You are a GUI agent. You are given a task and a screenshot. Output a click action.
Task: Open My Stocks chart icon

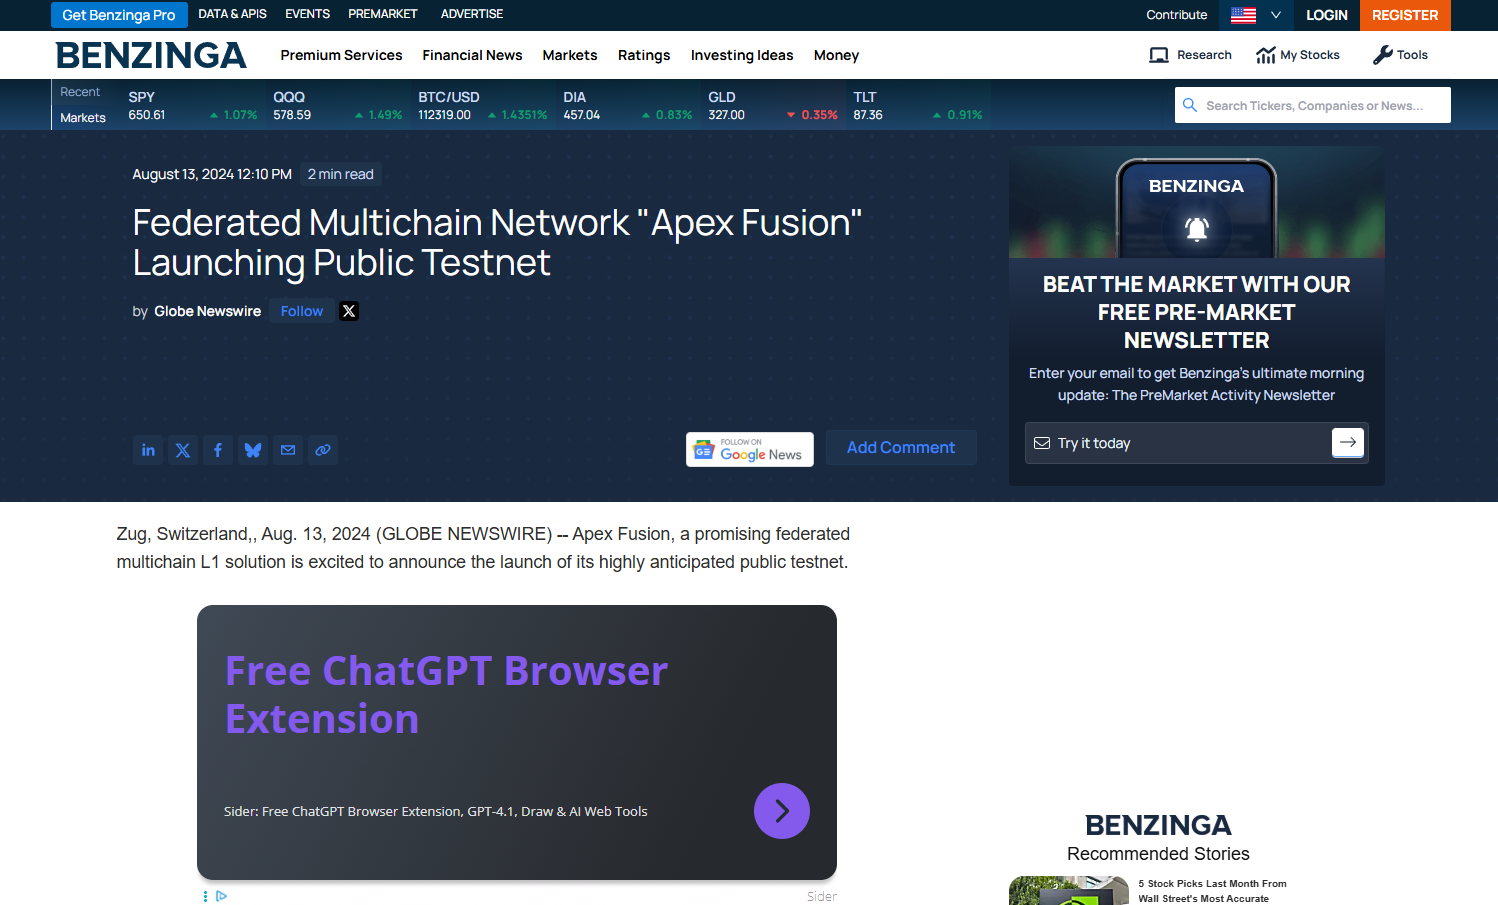pyautogui.click(x=1266, y=55)
